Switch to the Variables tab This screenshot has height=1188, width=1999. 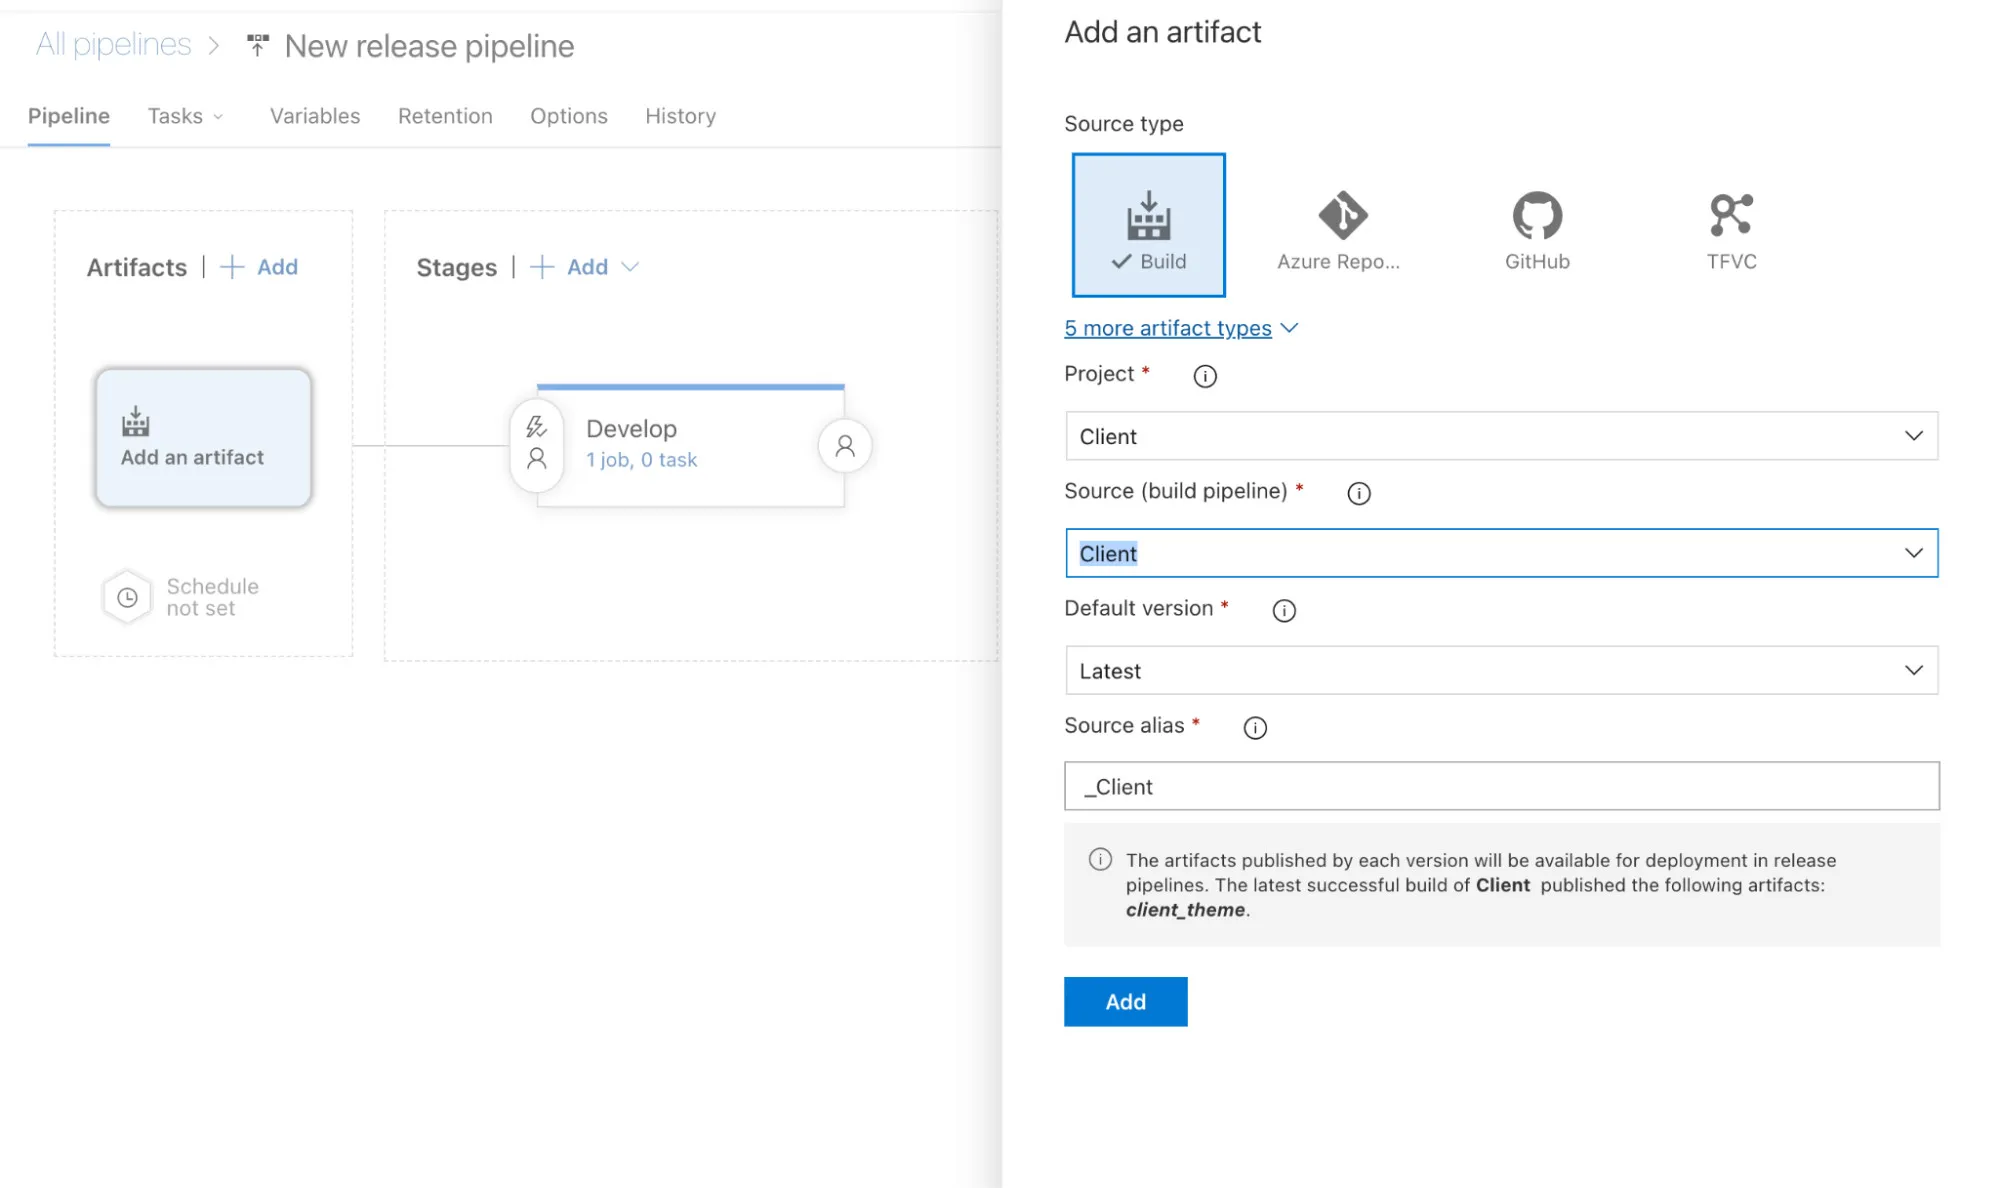coord(314,116)
